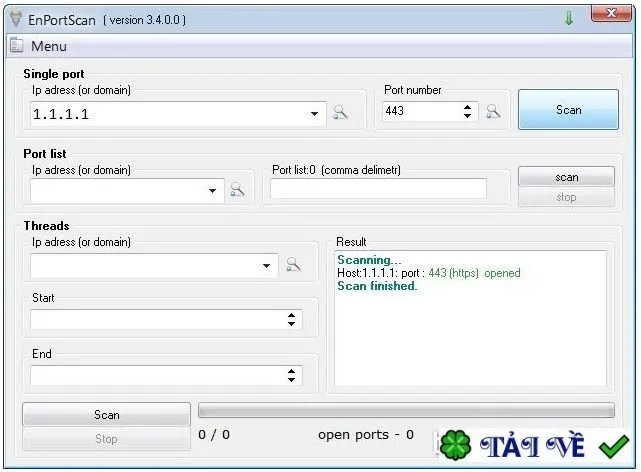Screen dimensions: 641x472
Task: Click the blue Single port Scan button
Action: coord(568,110)
